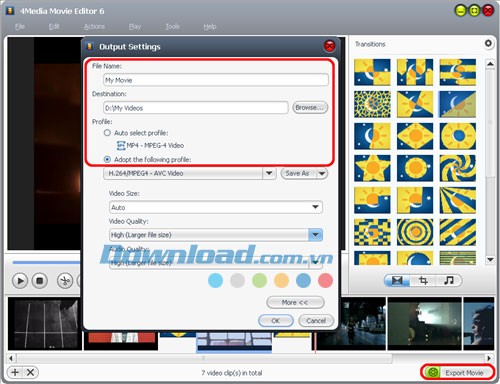Click the Browse button for destination
500x384 pixels.
point(310,108)
